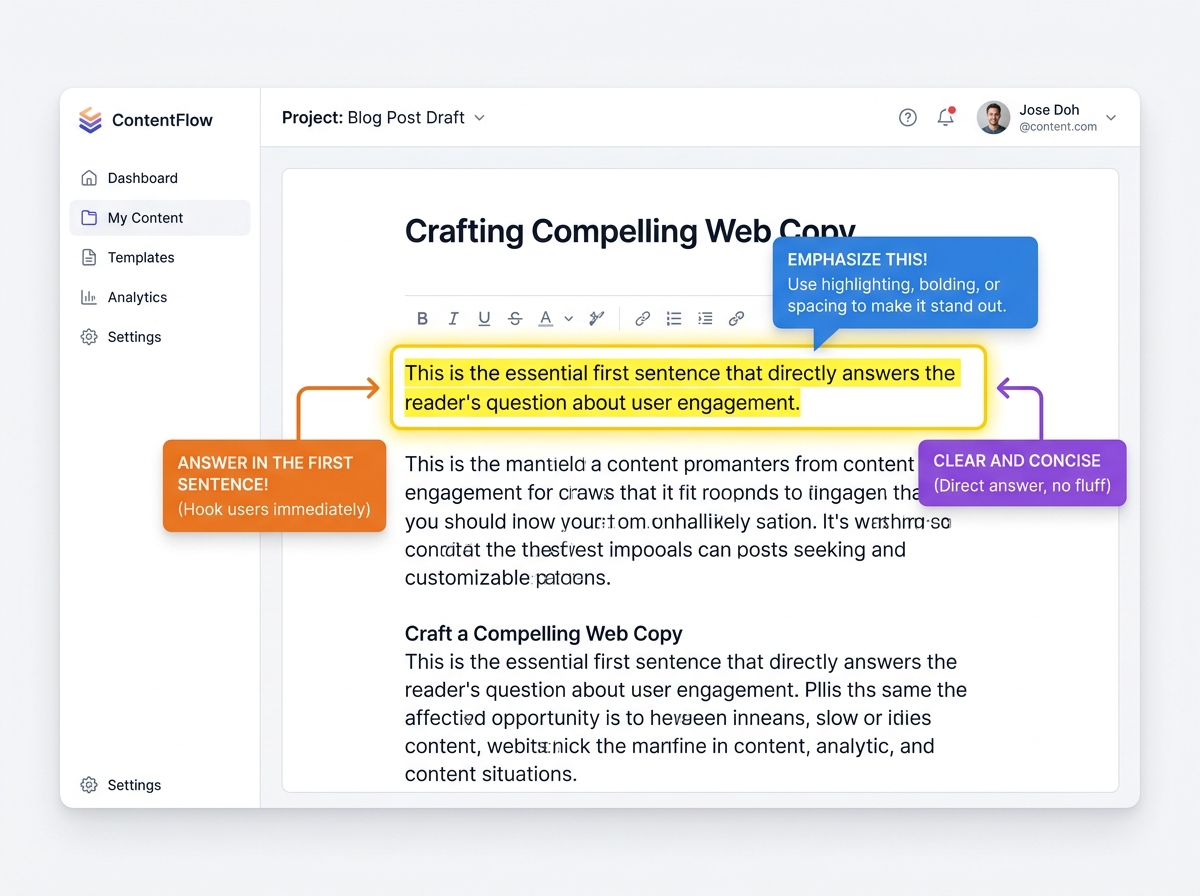
Task: Click the yellow highlighted first sentence
Action: [x=681, y=388]
